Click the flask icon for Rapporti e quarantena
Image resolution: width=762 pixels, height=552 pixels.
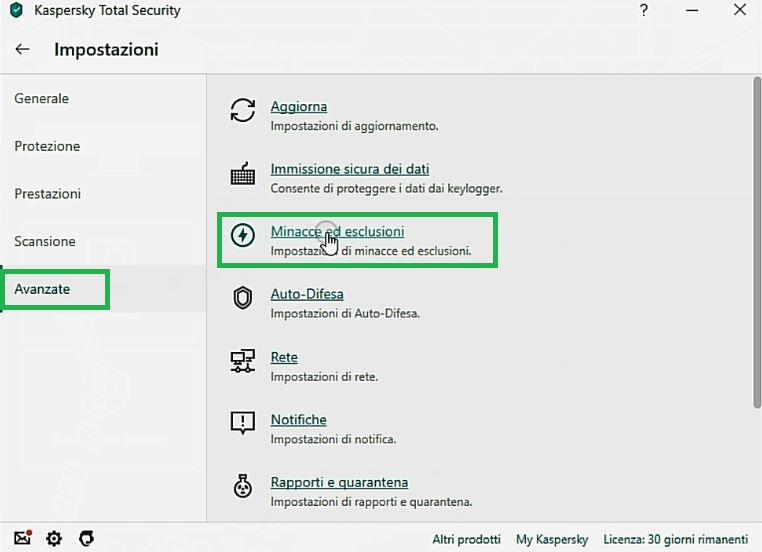(242, 486)
